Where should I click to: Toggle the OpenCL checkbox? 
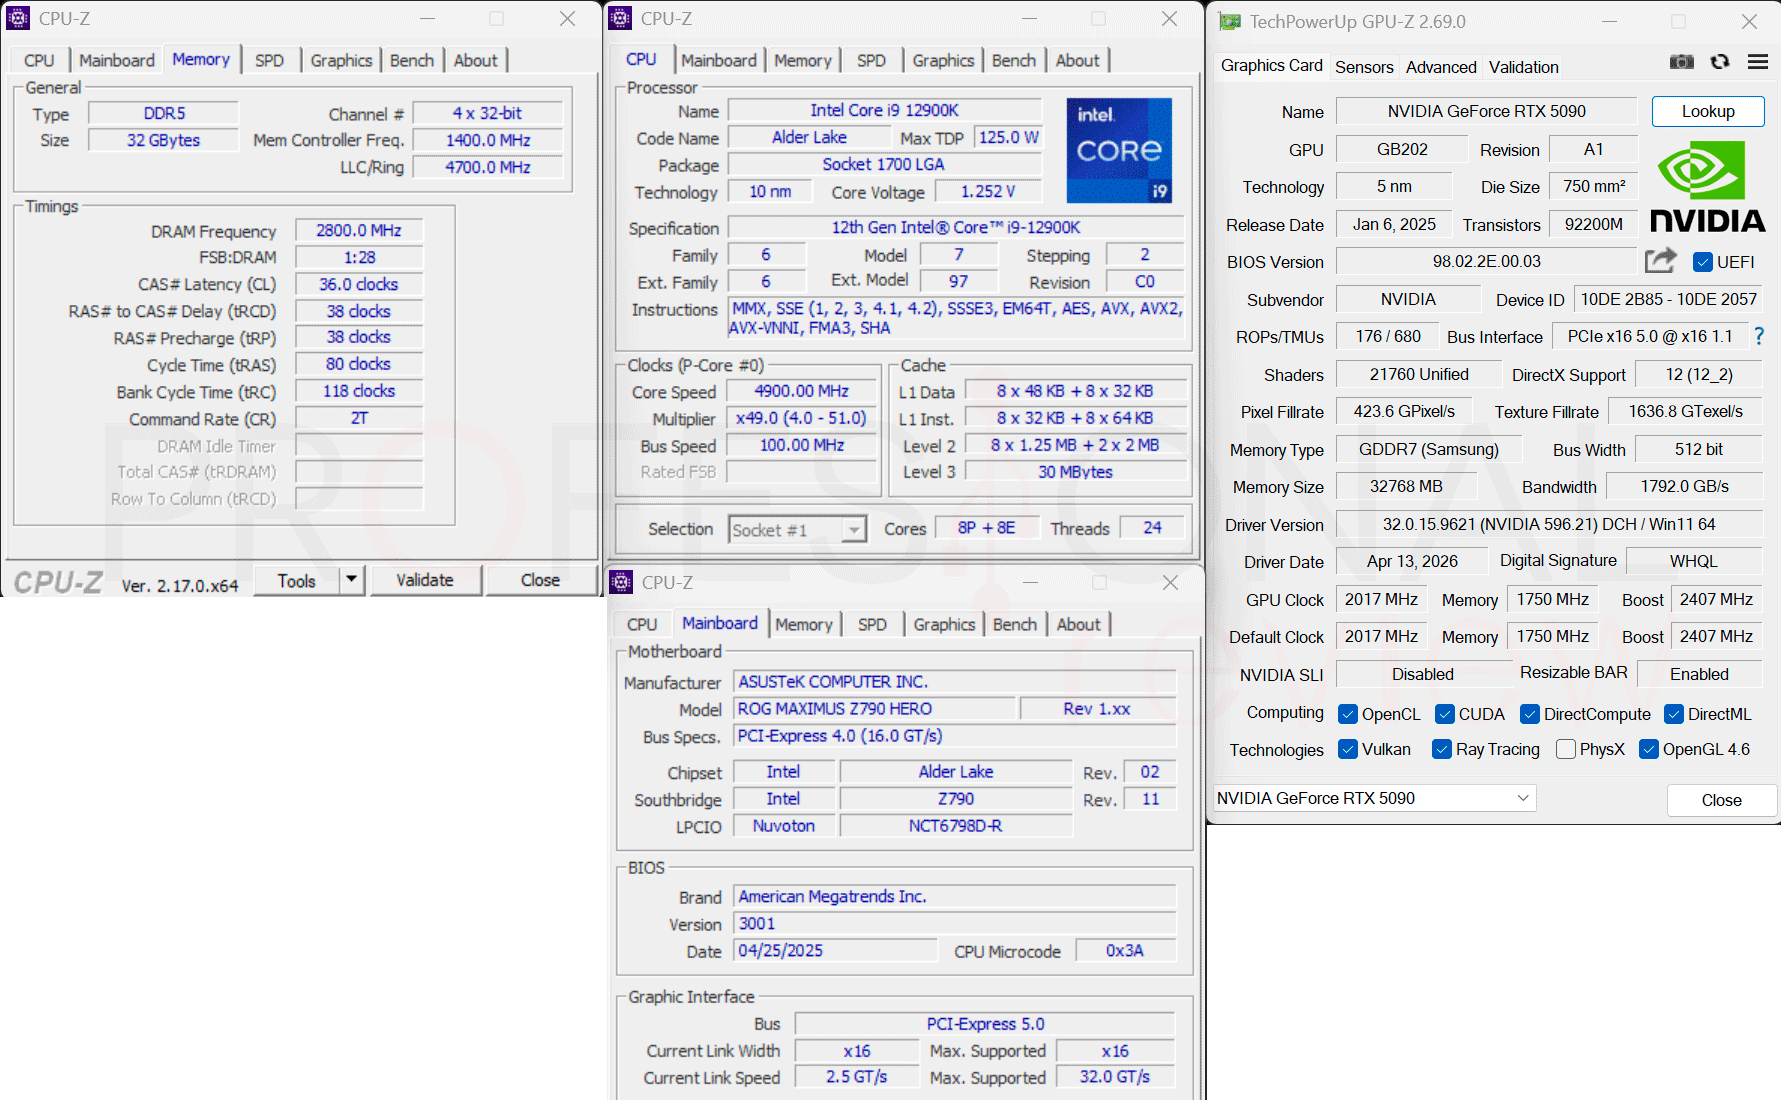[1348, 714]
